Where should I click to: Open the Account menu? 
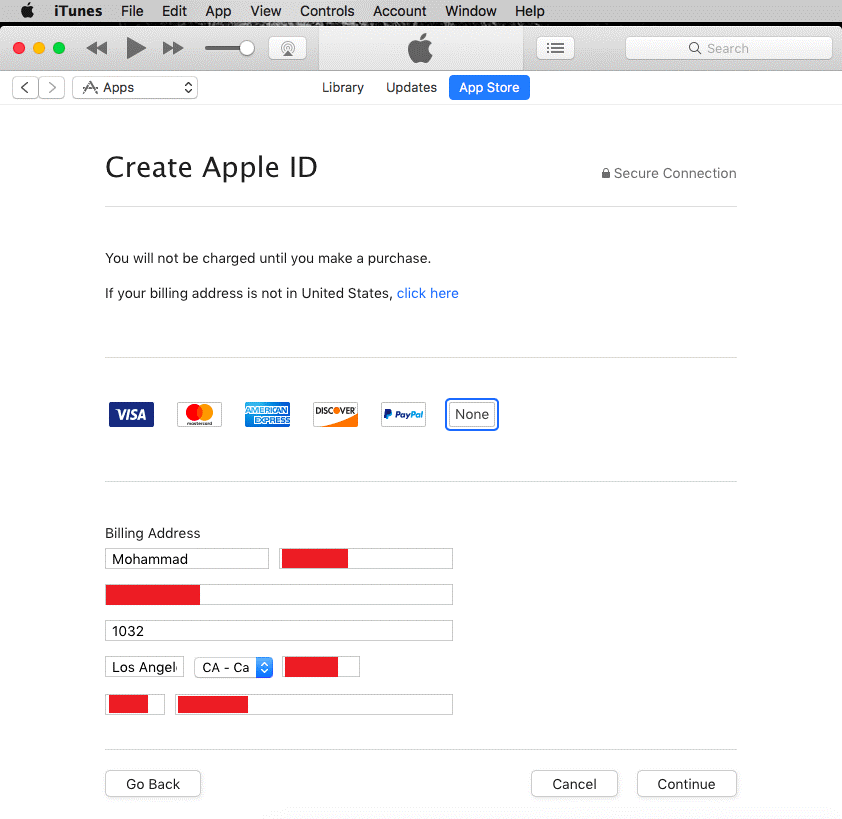pos(400,11)
